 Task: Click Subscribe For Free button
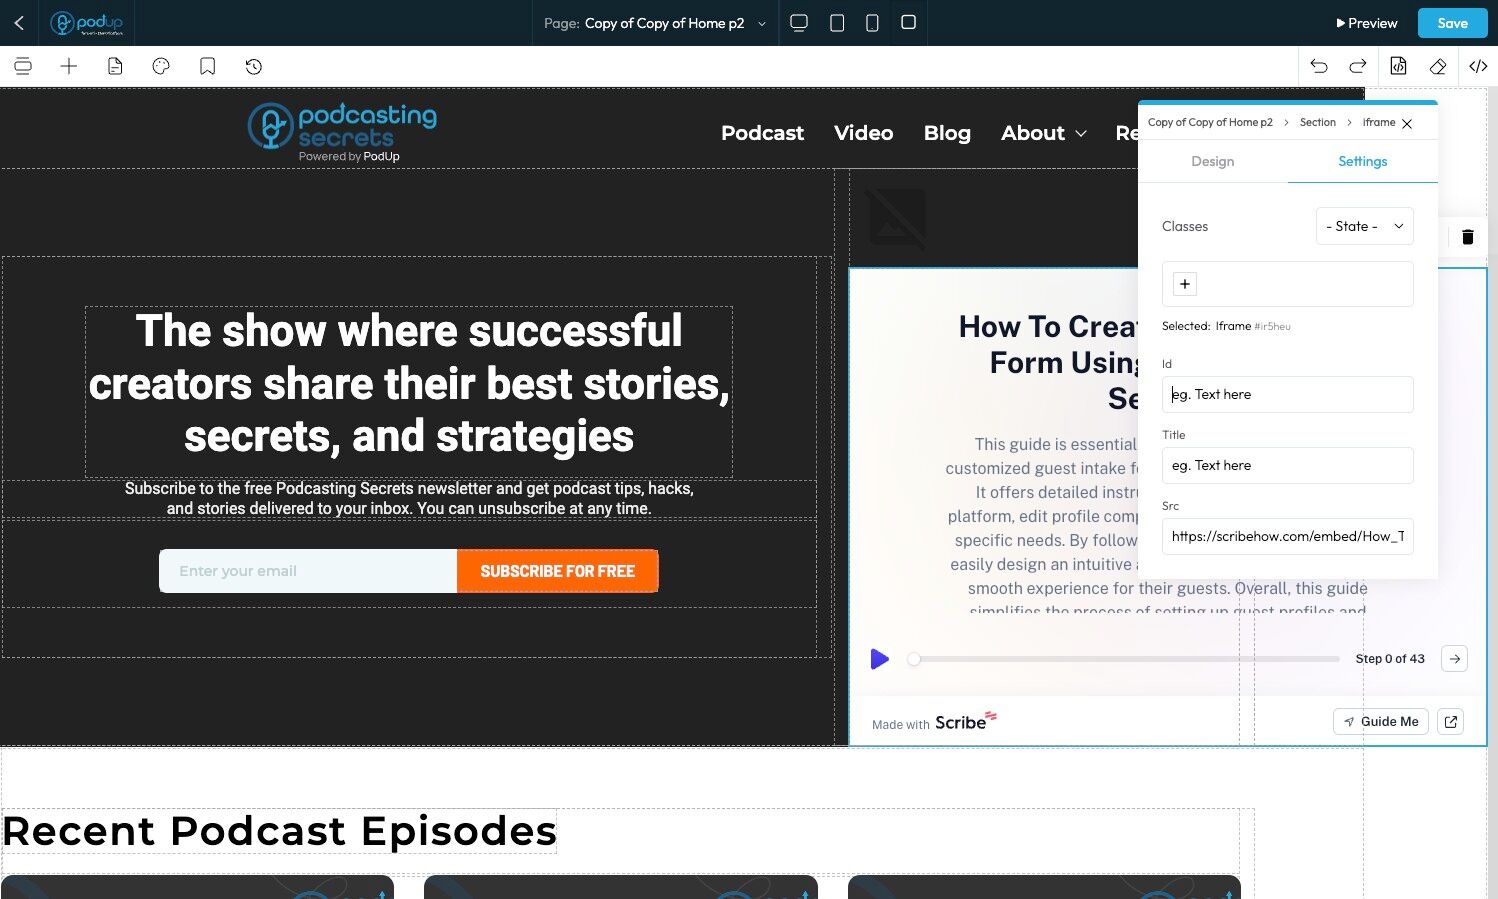pyautogui.click(x=558, y=571)
